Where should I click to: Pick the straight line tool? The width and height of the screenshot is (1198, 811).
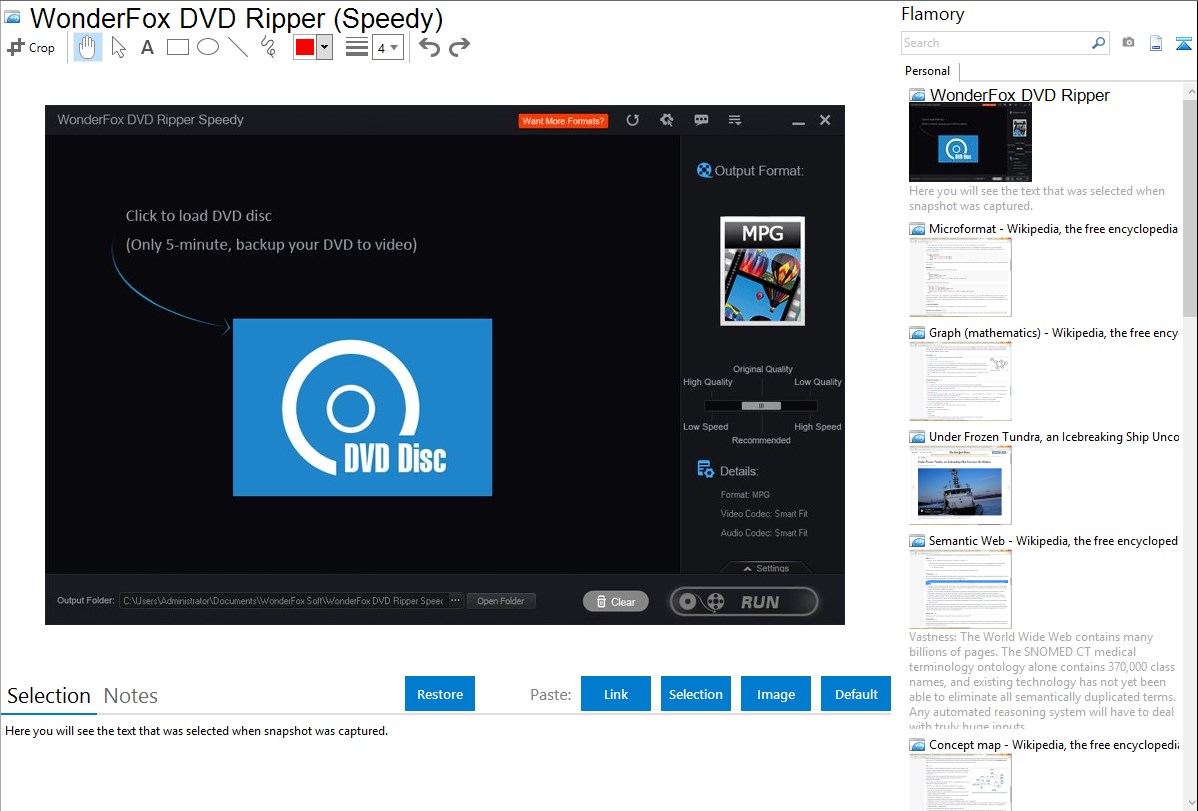point(238,47)
